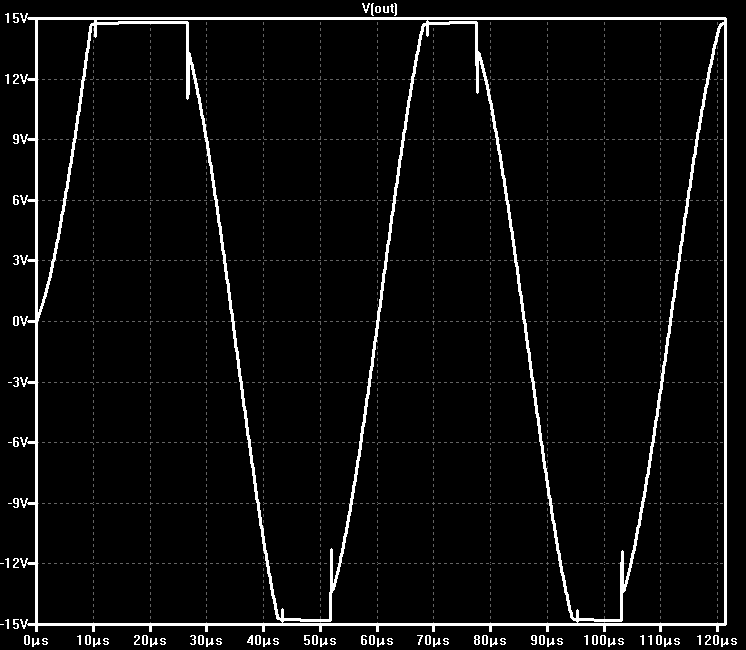Click the 80µs time axis label
This screenshot has height=650, width=746.
coord(490,640)
